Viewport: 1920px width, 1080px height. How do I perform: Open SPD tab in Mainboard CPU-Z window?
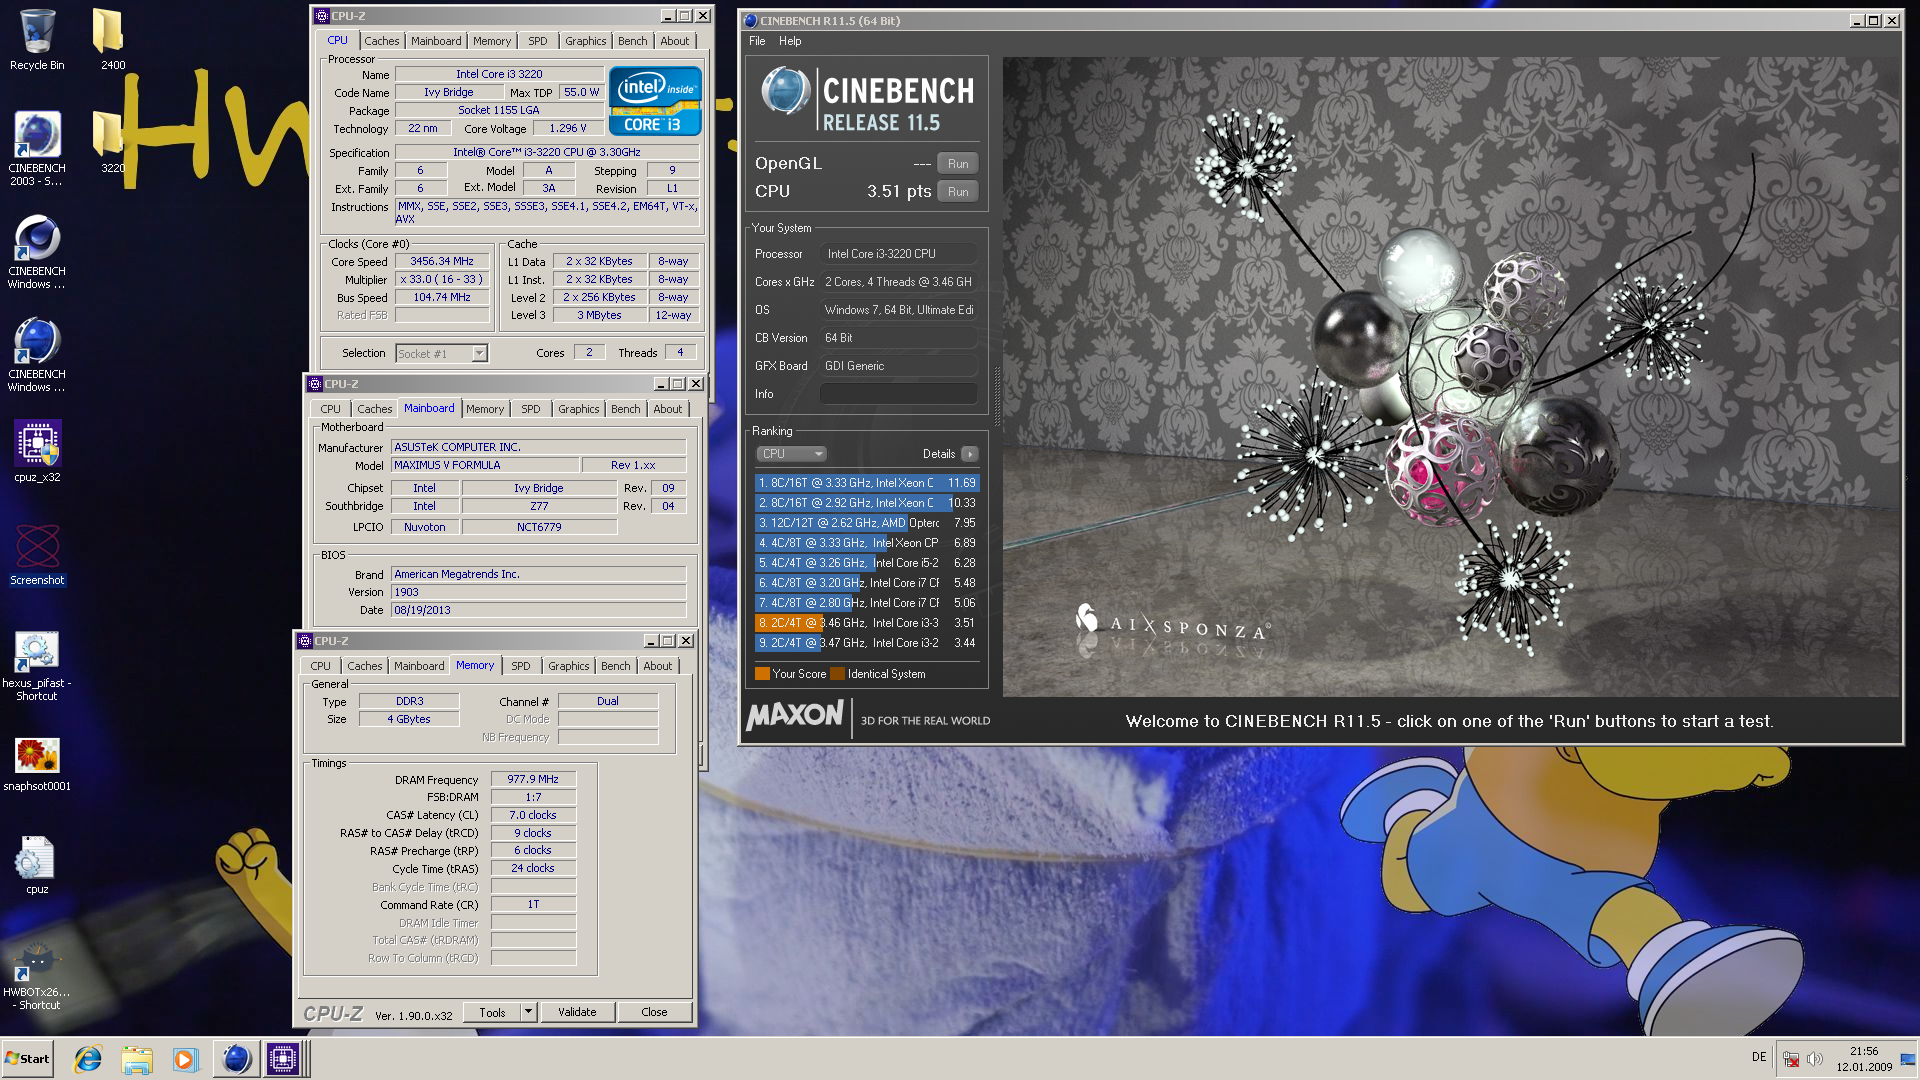pos(530,409)
